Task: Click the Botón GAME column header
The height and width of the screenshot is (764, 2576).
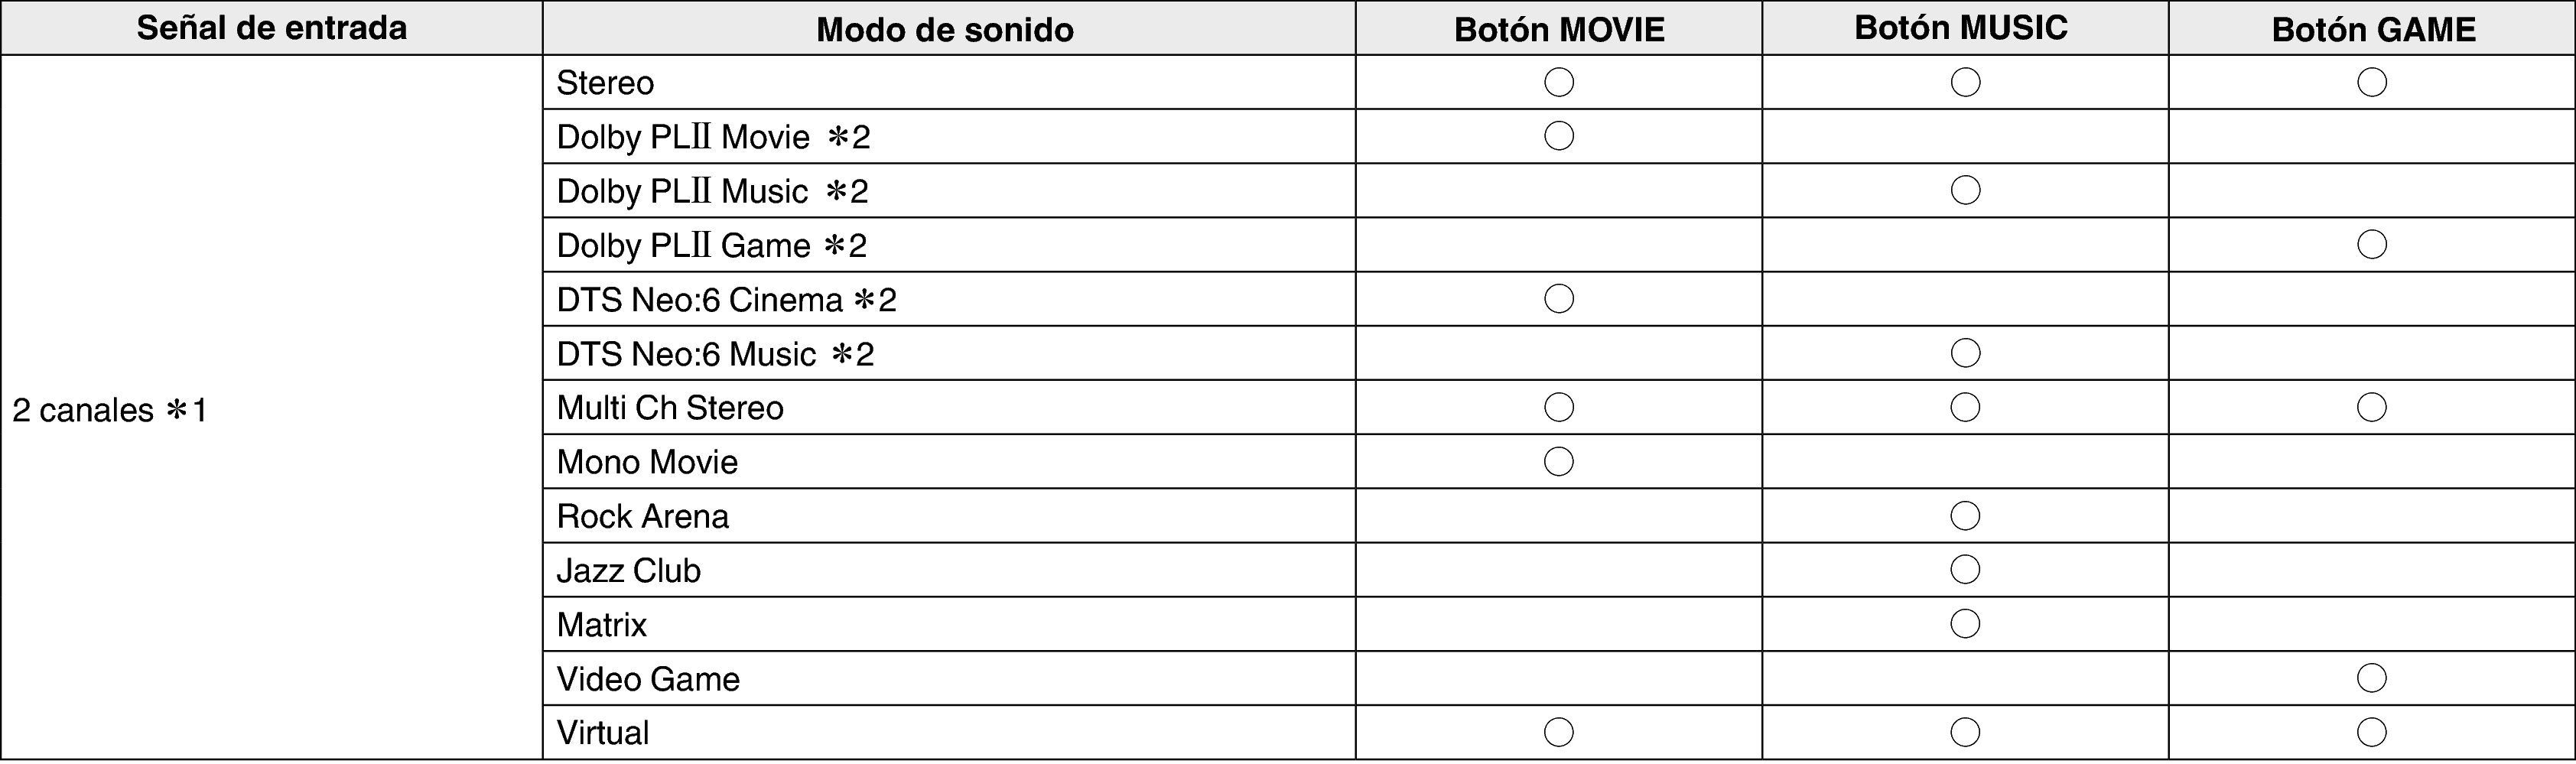Action: (2373, 29)
